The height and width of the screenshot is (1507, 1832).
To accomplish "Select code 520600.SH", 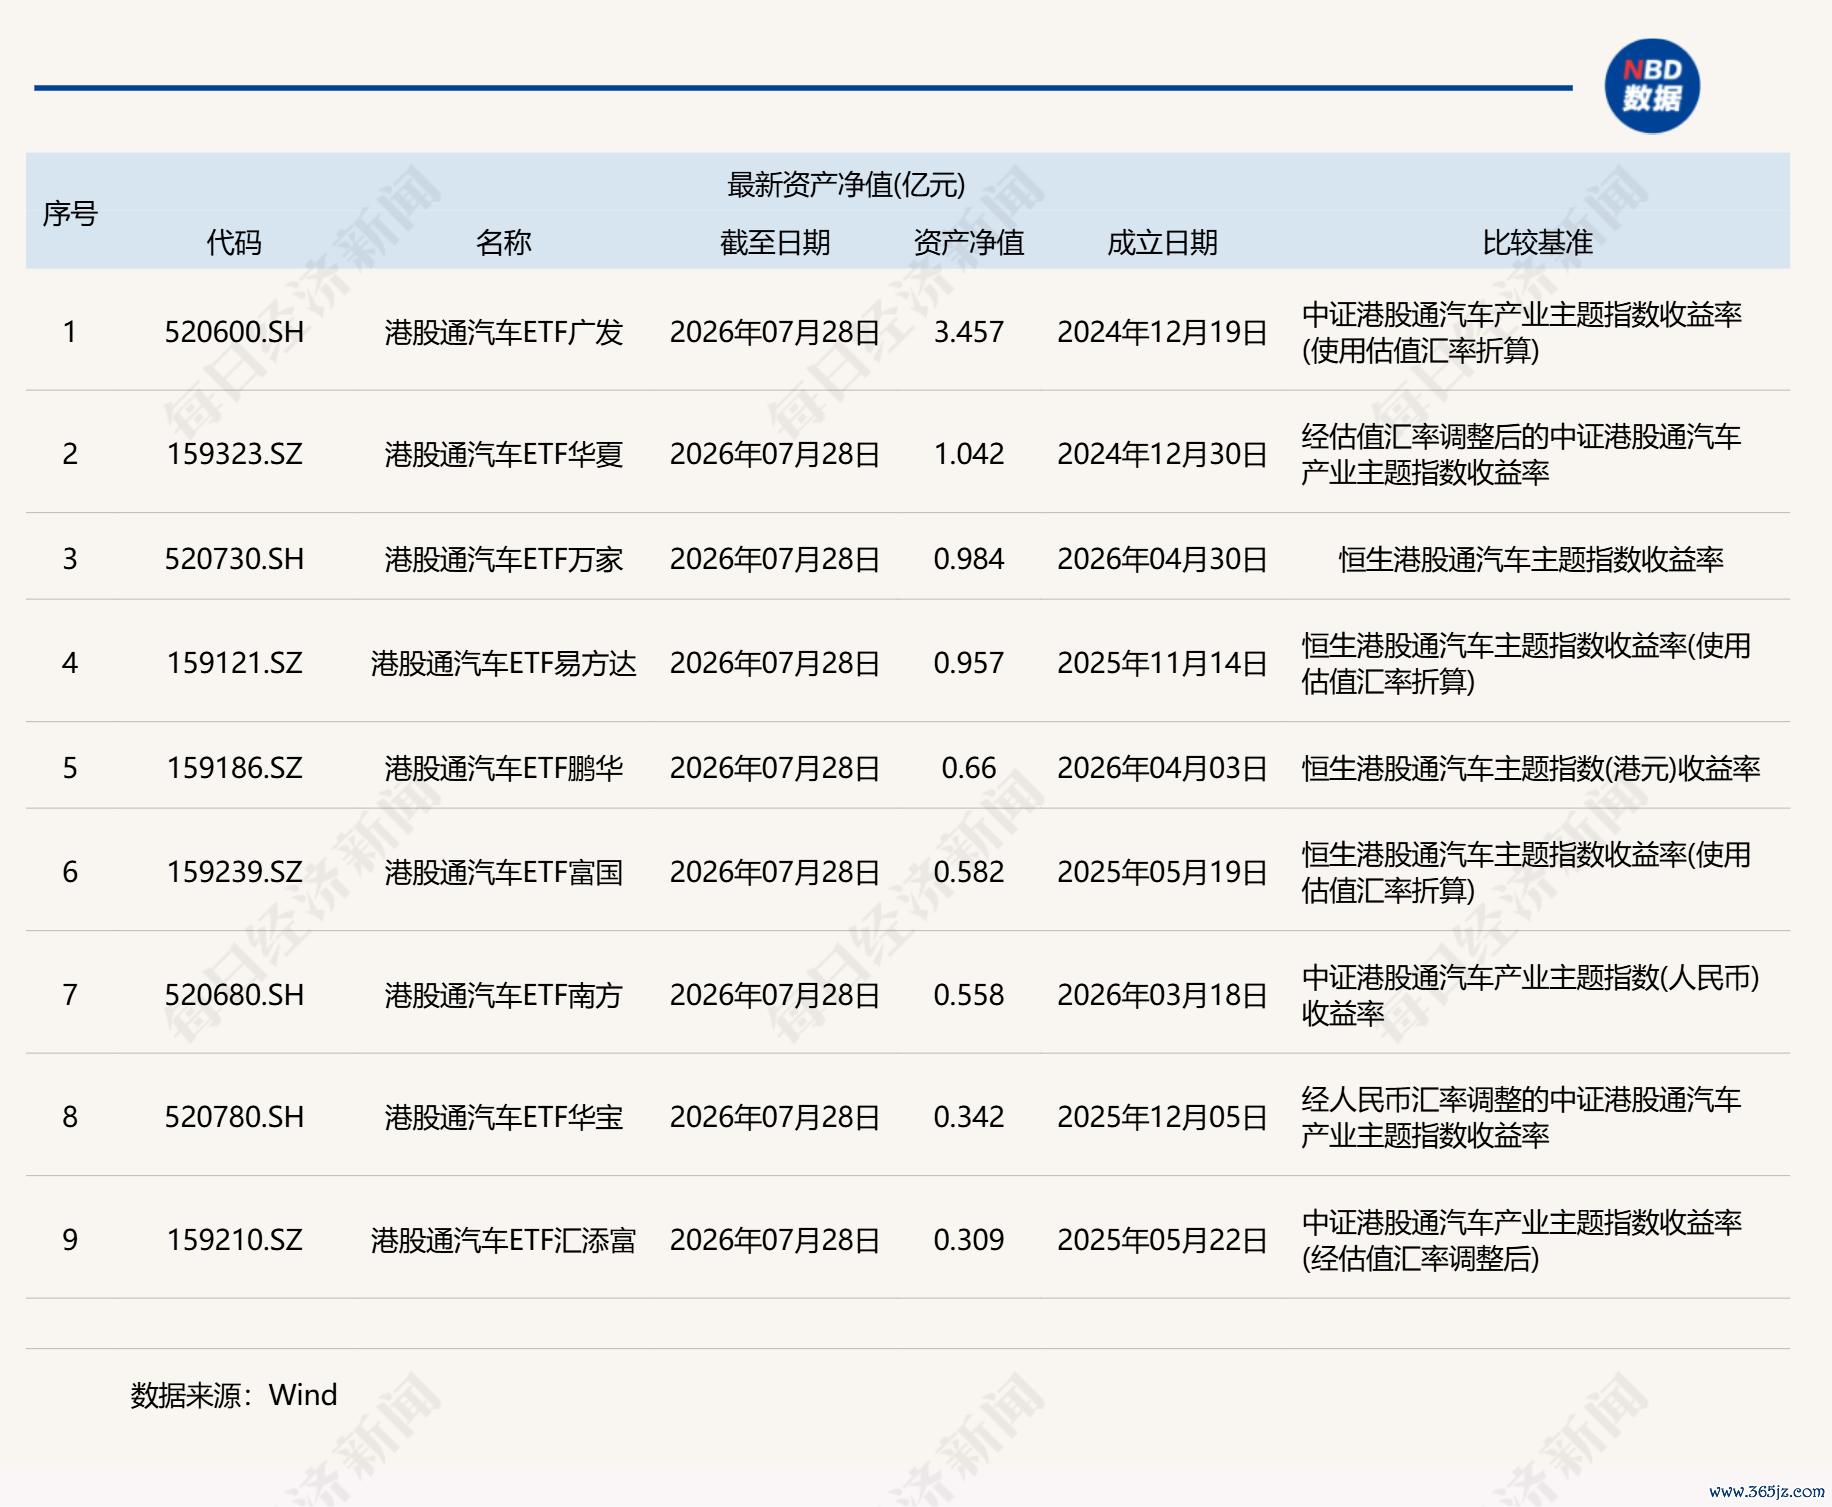I will pos(234,331).
